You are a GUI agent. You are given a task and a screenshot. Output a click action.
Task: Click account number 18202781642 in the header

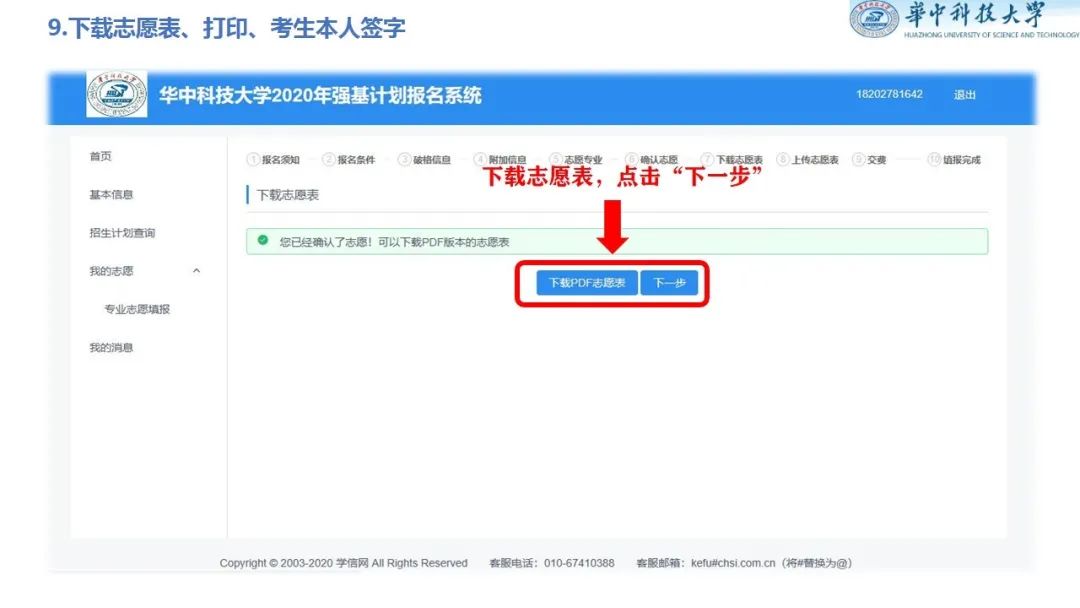pos(889,94)
